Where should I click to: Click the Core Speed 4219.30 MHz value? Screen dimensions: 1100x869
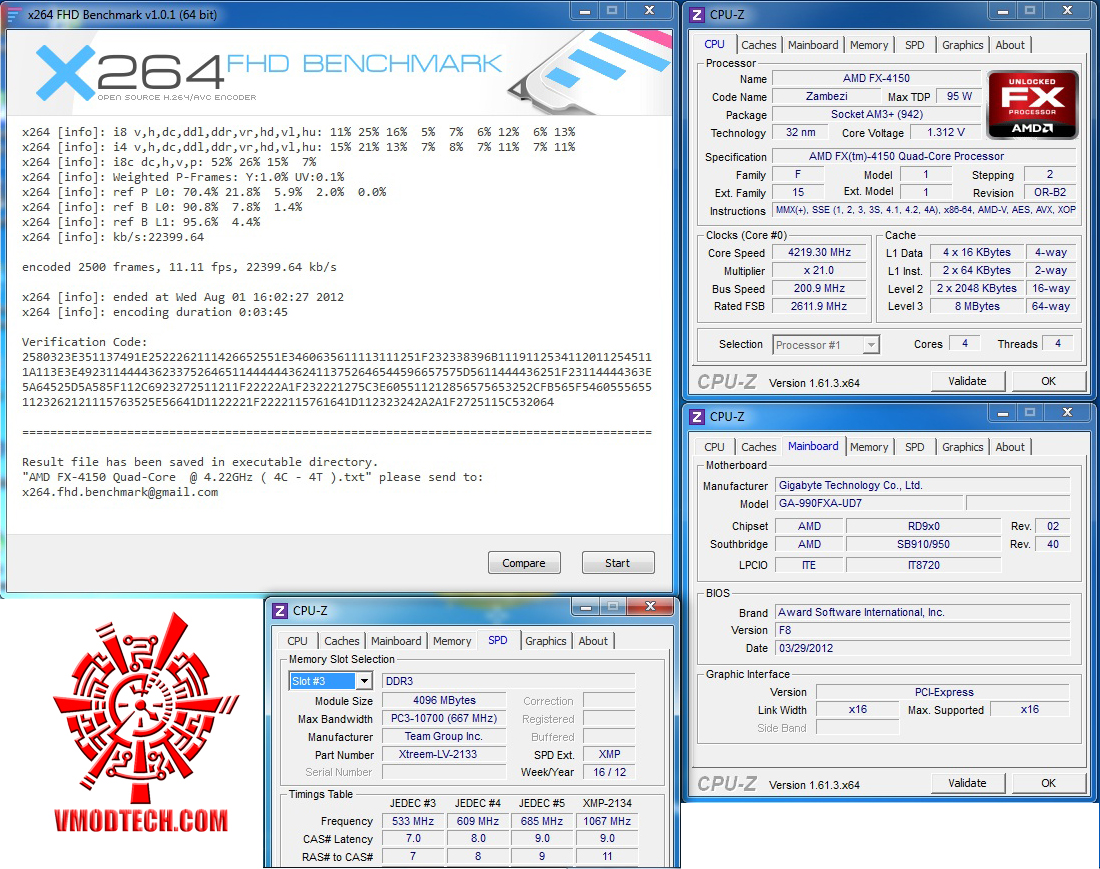pyautogui.click(x=819, y=252)
